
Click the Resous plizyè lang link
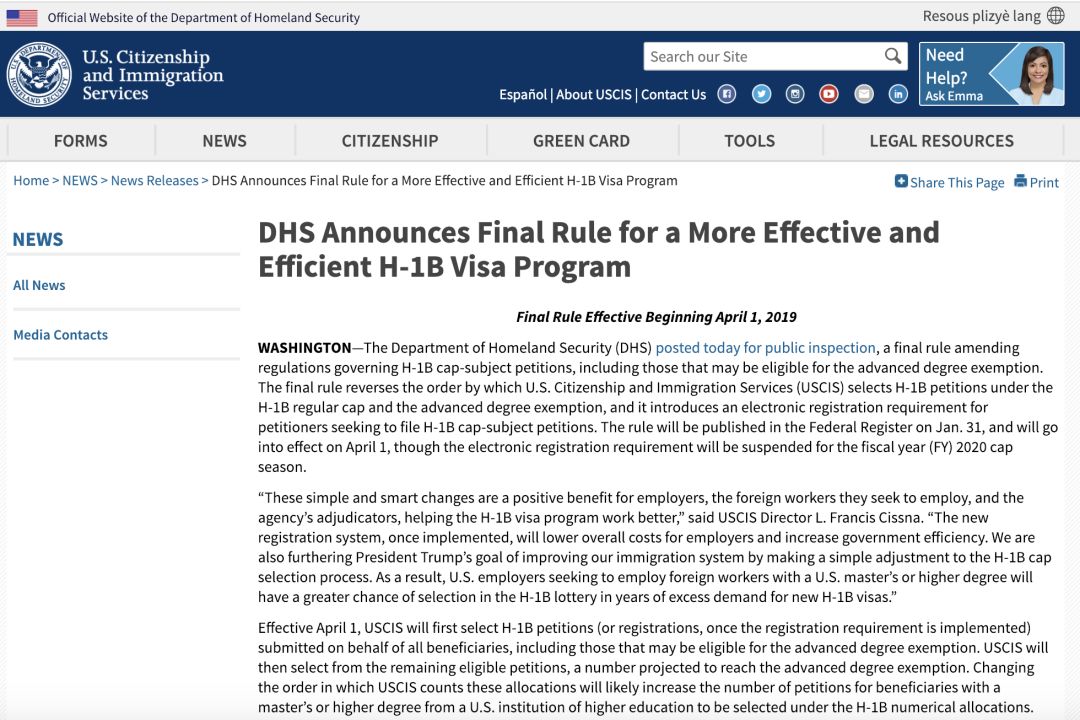tap(982, 16)
